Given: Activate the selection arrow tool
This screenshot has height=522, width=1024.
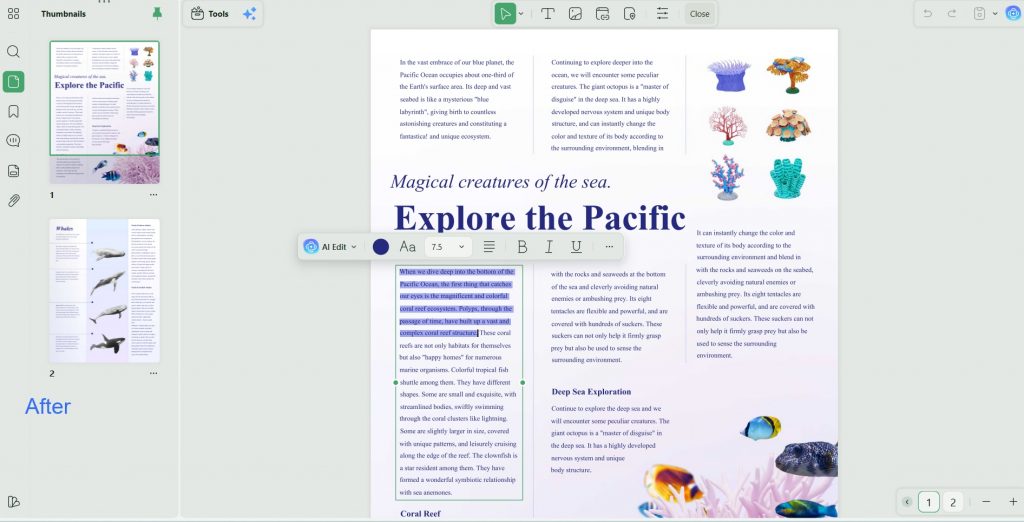Looking at the screenshot, I should coord(505,14).
